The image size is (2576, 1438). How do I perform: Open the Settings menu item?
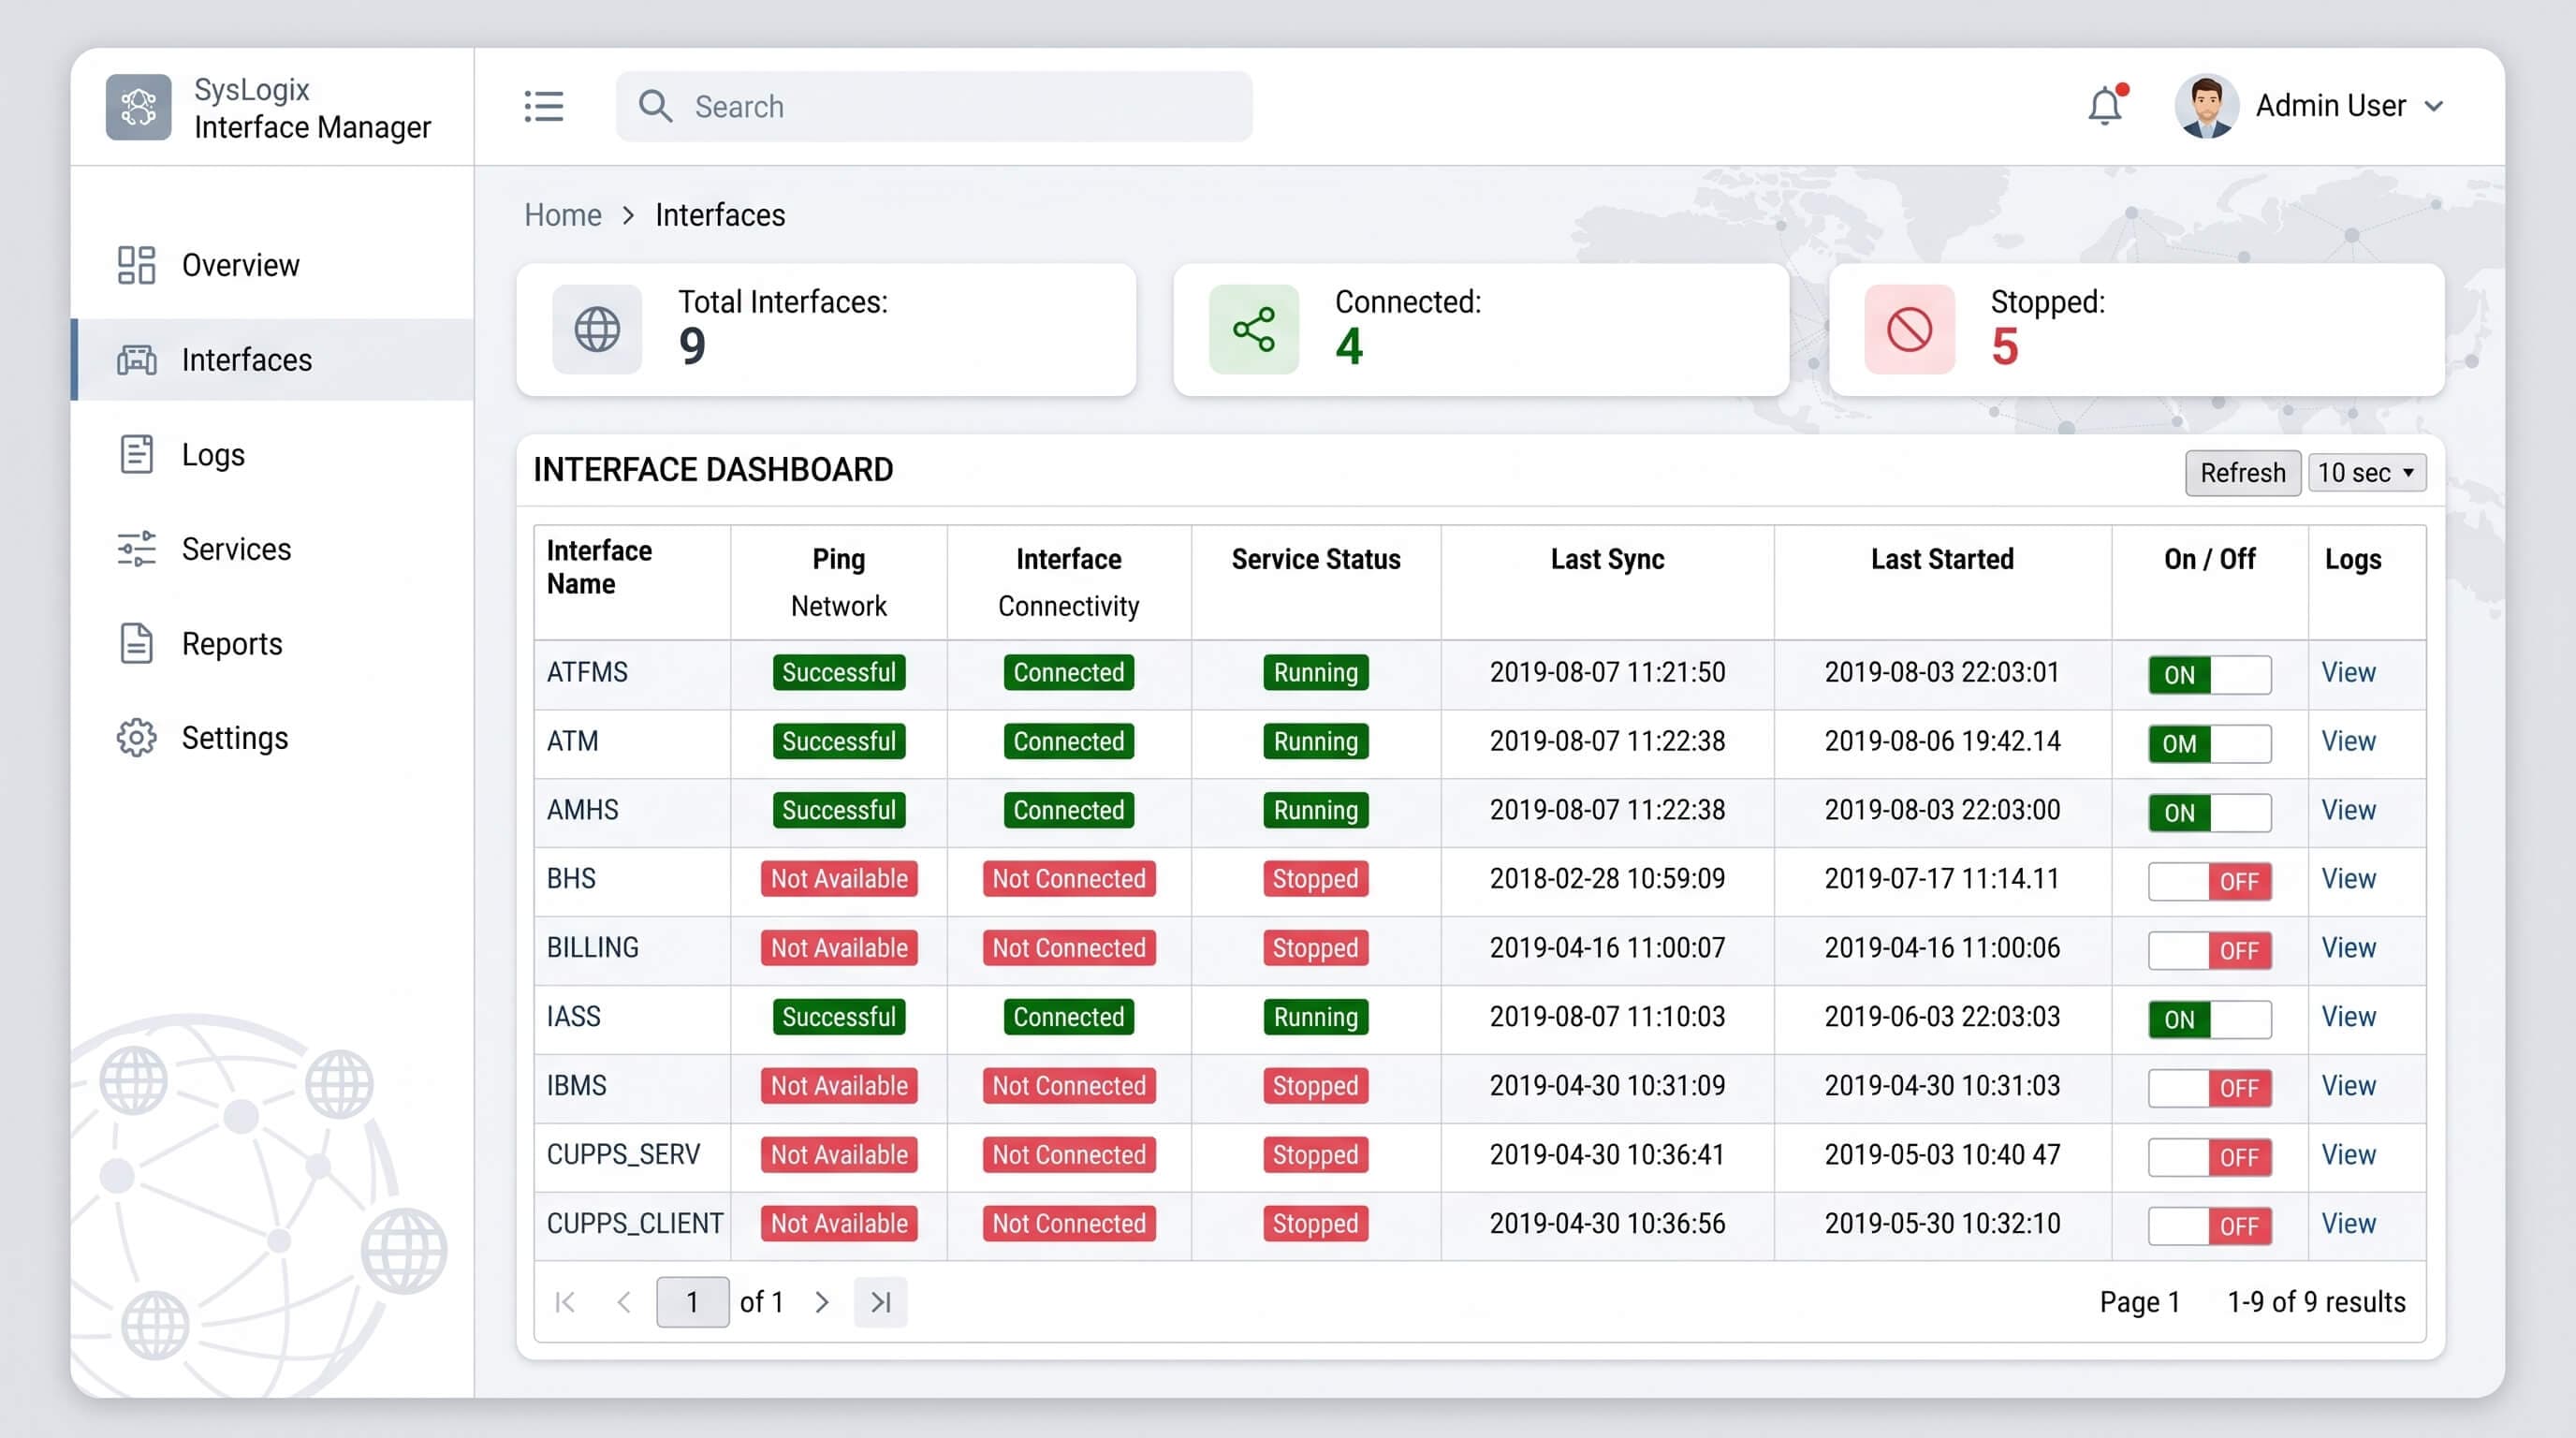point(272,738)
